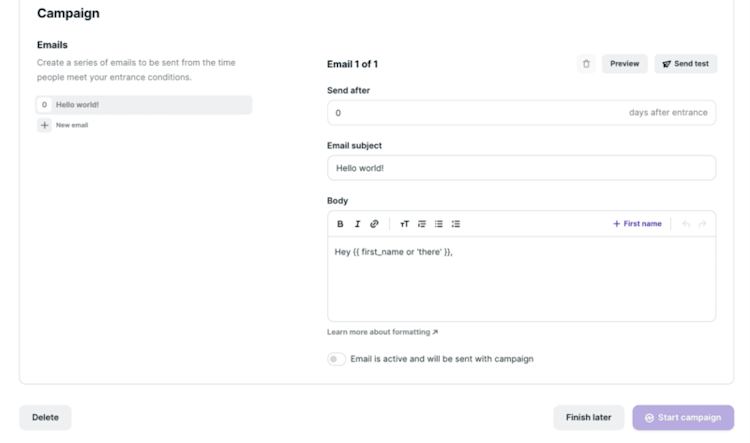Apply italic formatting in the body editor

[x=357, y=224]
